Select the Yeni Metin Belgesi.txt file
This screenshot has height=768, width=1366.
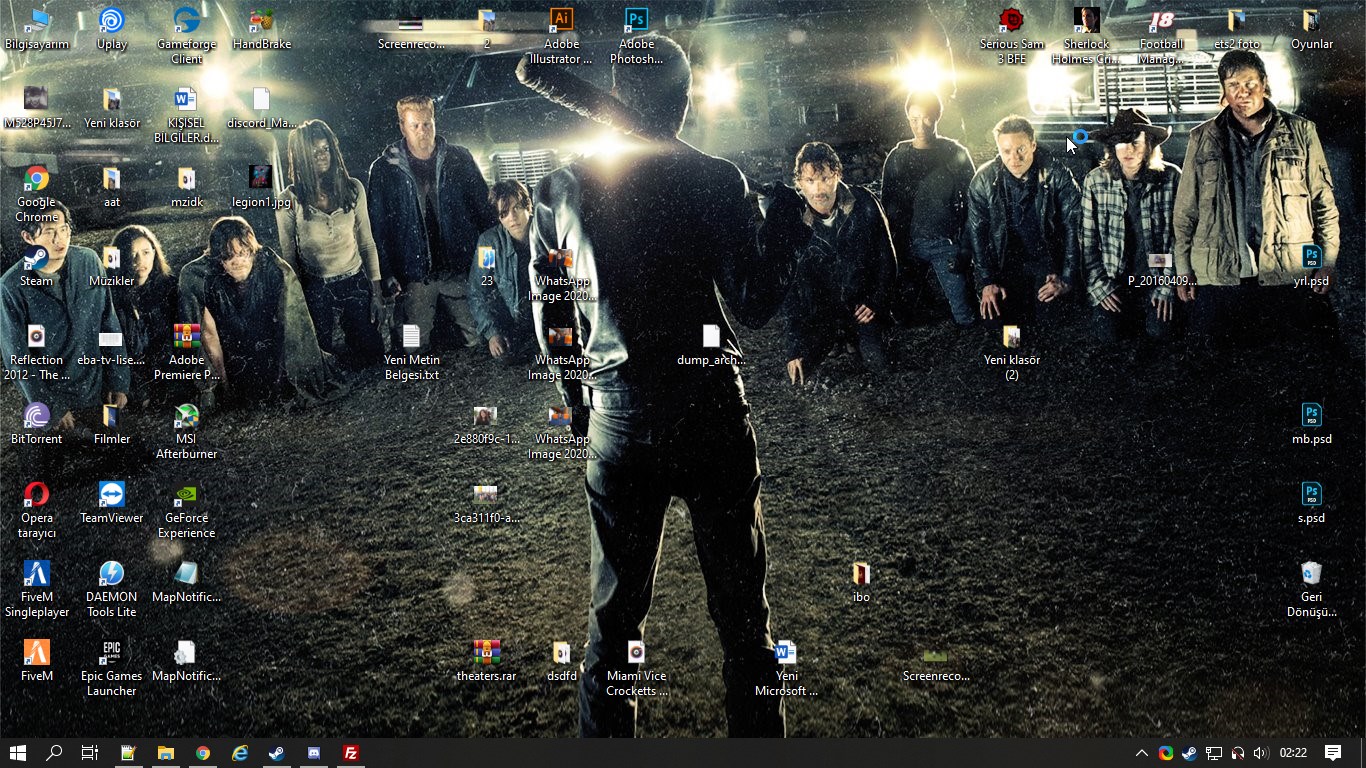click(x=411, y=352)
